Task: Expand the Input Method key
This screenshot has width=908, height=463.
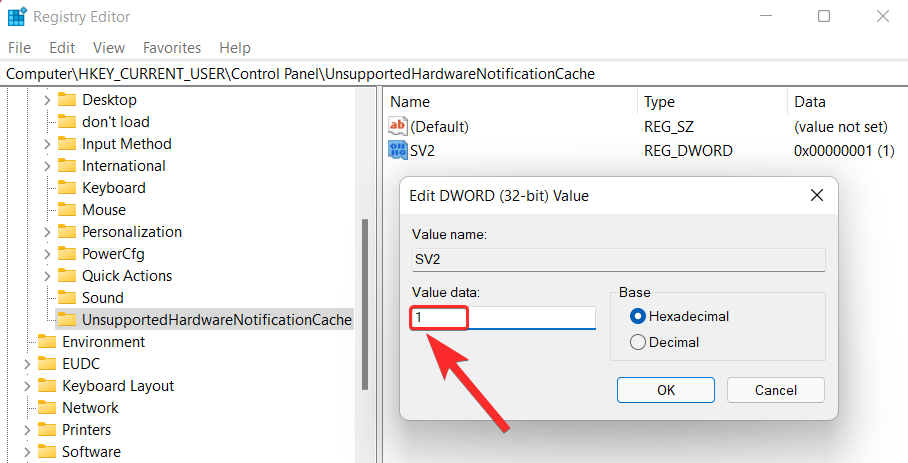Action: [x=47, y=144]
